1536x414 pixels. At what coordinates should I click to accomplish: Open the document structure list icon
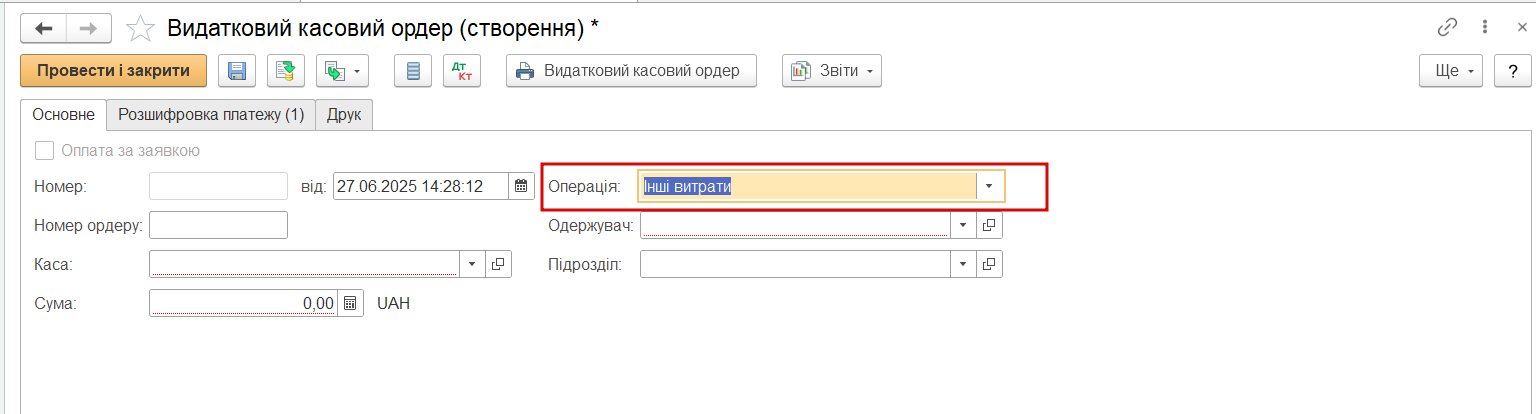point(413,71)
